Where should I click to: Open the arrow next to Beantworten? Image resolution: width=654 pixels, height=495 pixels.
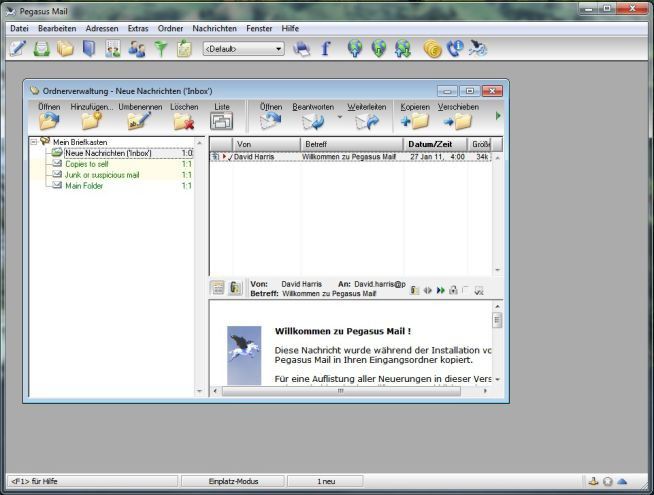click(x=340, y=117)
